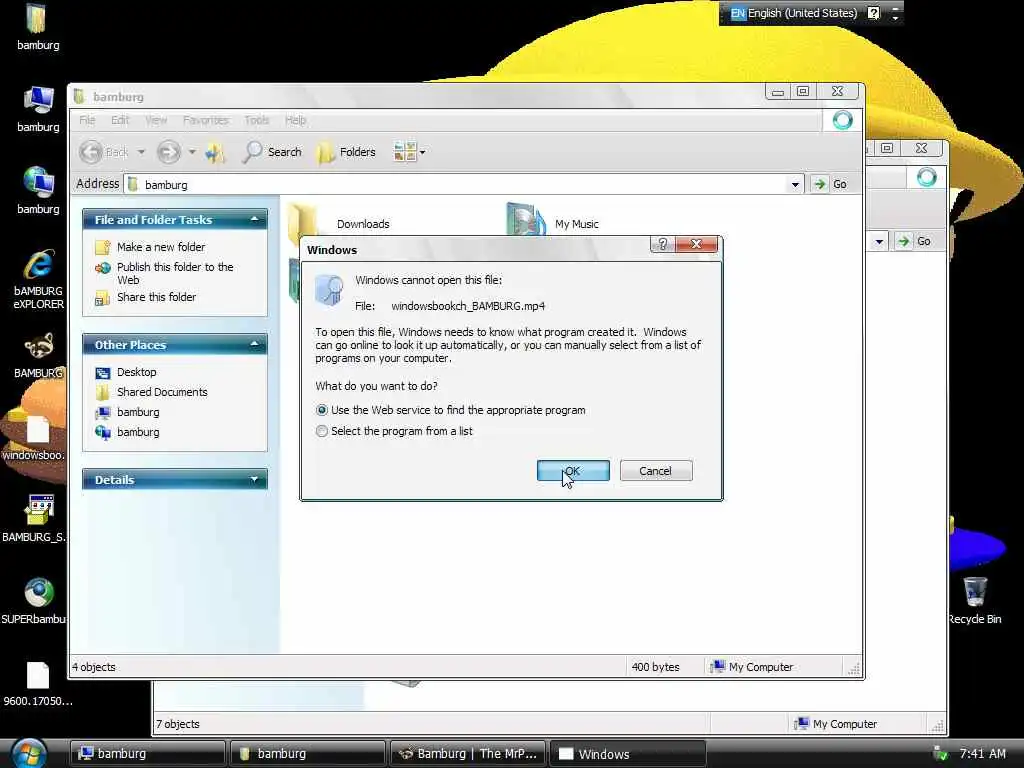The width and height of the screenshot is (1024, 768).
Task: Open the bamburg computer desktop icon
Action: point(37,108)
